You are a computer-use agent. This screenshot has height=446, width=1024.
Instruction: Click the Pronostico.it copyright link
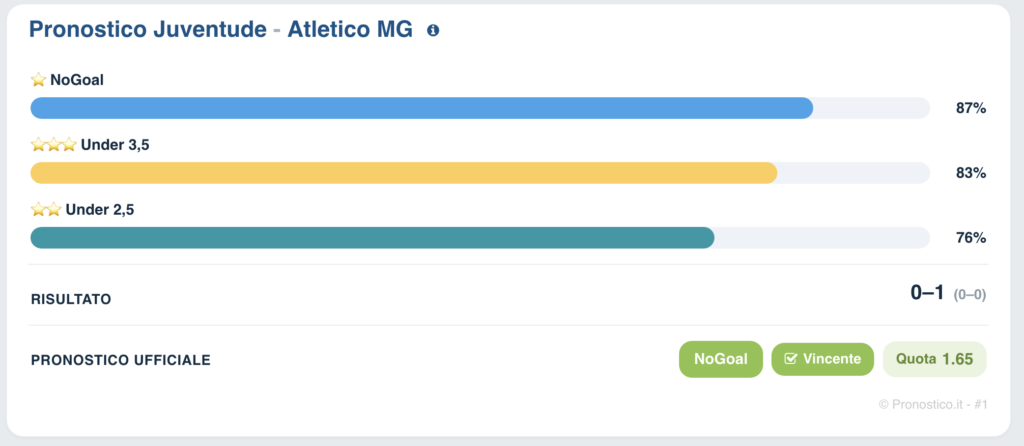933,405
